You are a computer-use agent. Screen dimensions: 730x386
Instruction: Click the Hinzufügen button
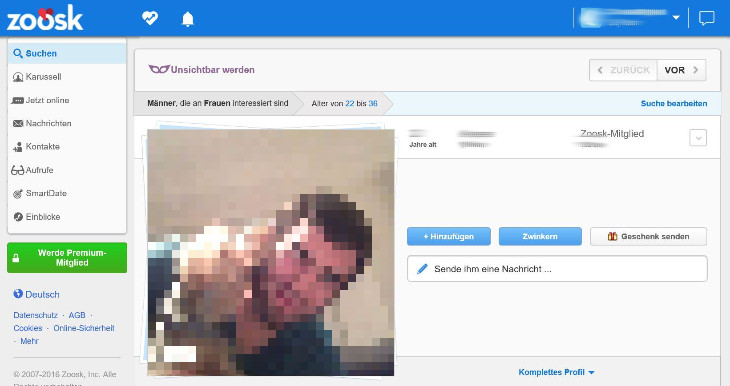pos(449,237)
